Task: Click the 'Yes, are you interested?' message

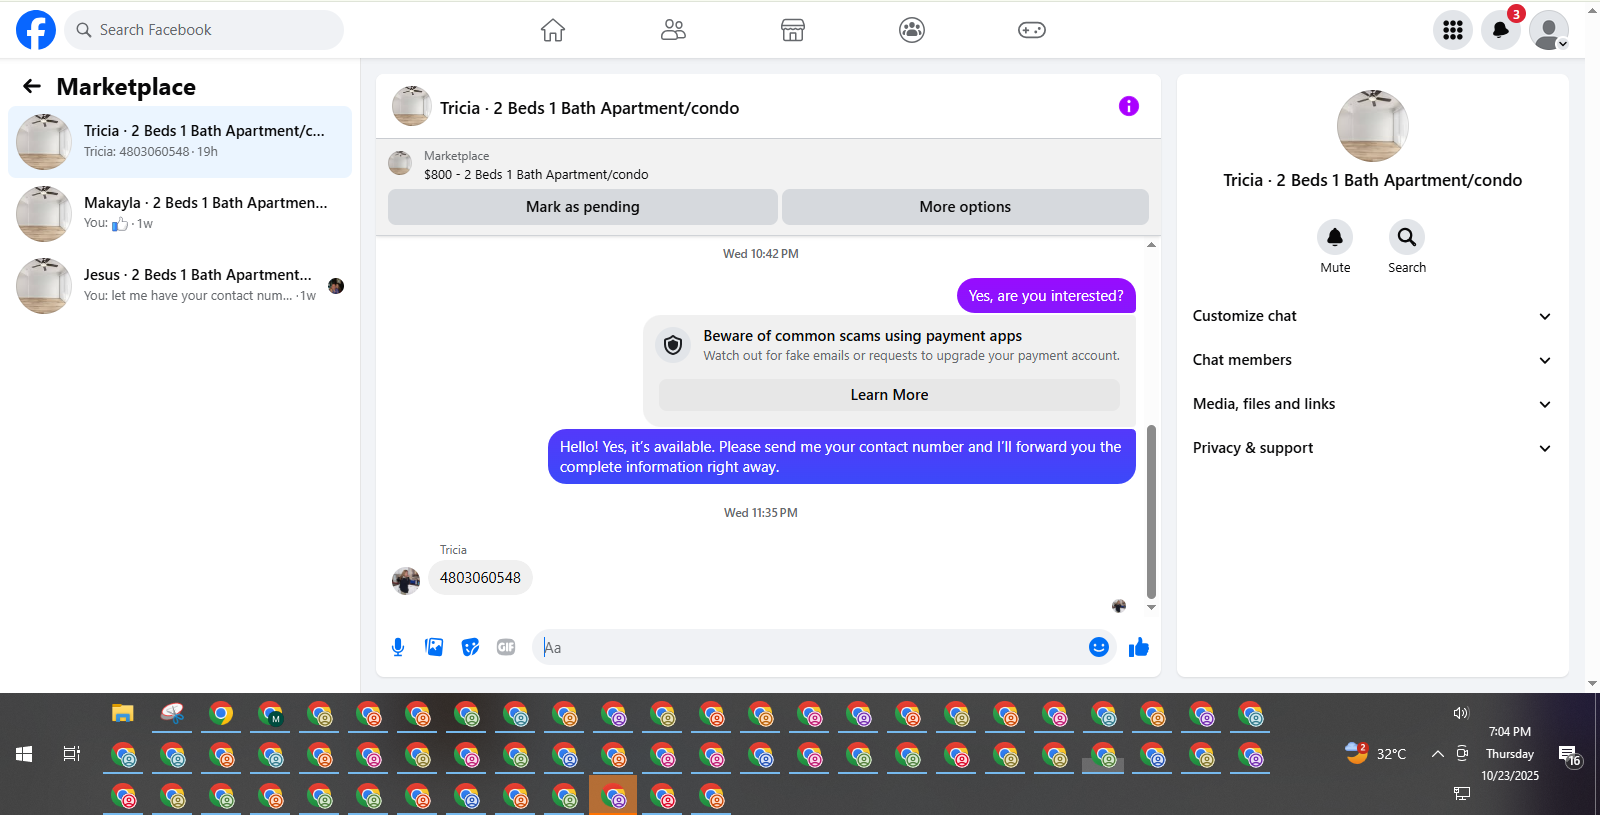Action: pyautogui.click(x=1046, y=296)
